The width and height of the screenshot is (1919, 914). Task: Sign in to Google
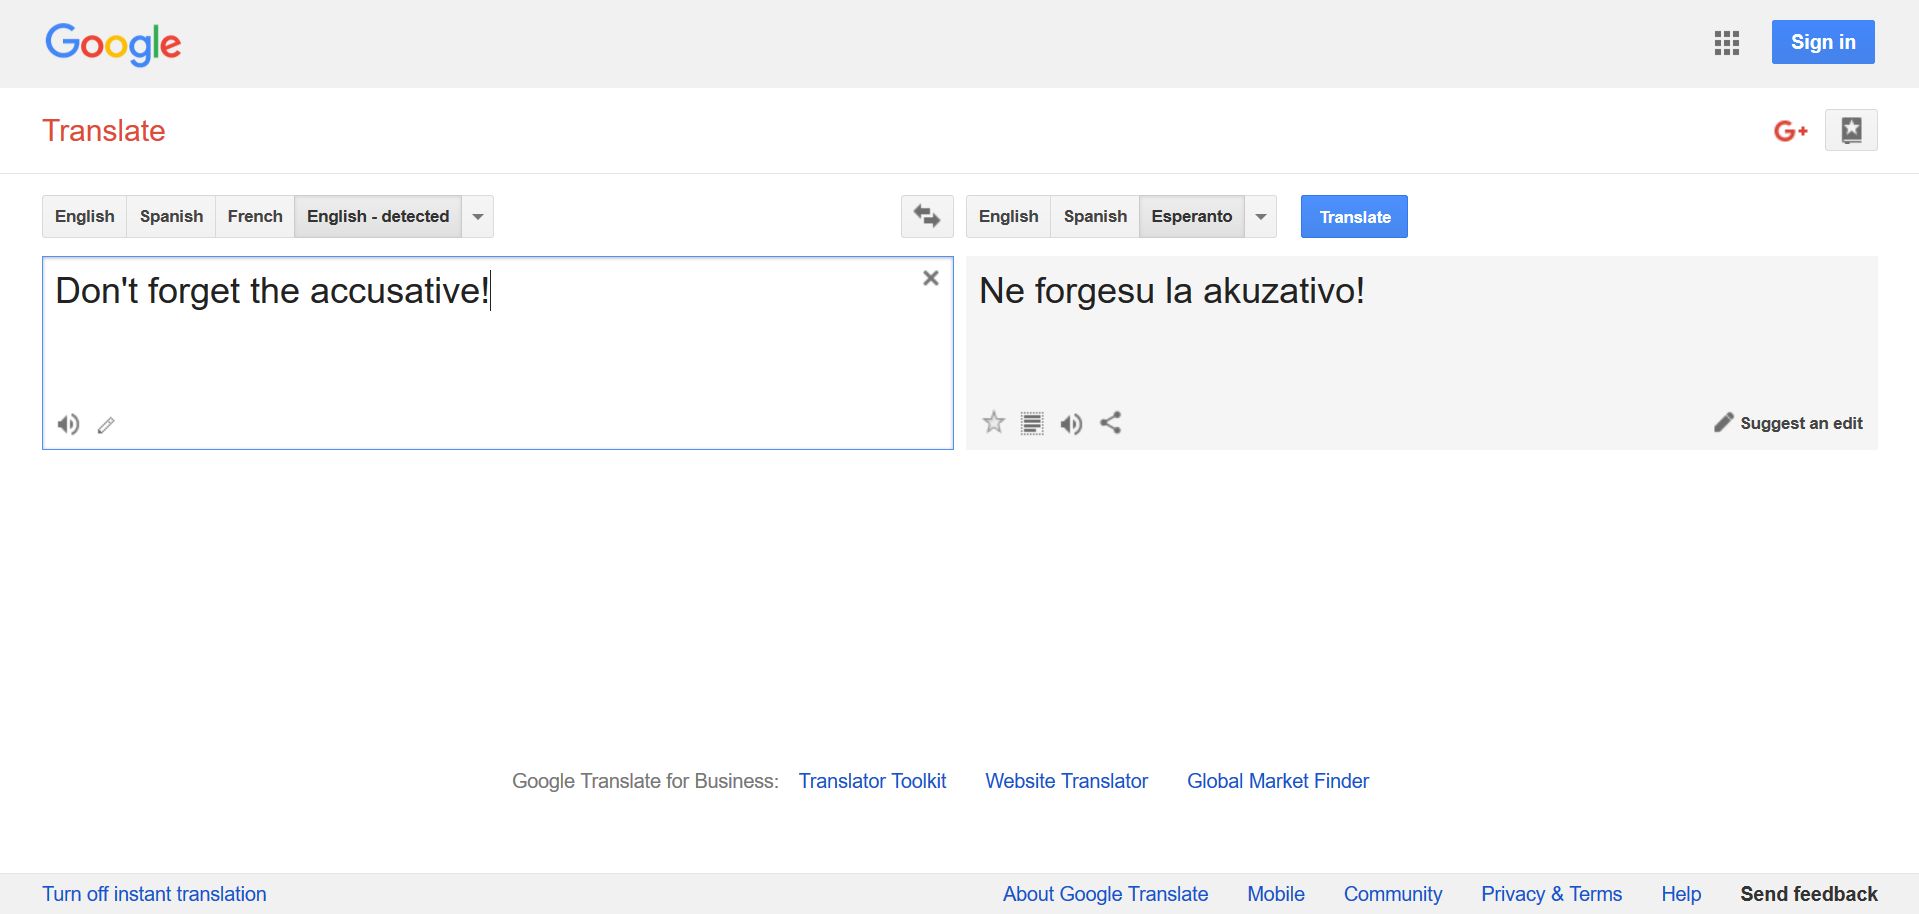click(x=1822, y=41)
